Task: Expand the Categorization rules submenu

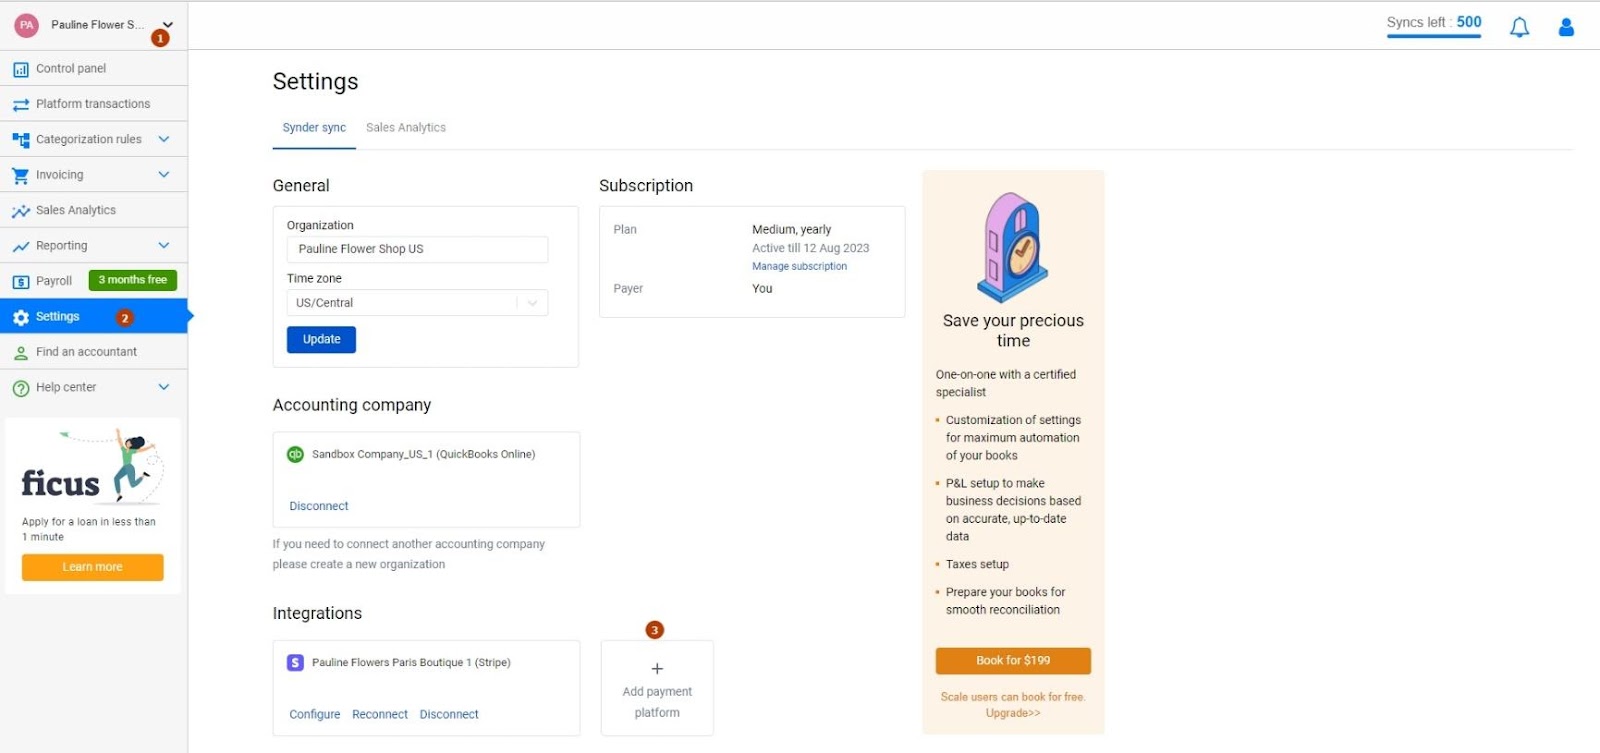Action: point(164,139)
